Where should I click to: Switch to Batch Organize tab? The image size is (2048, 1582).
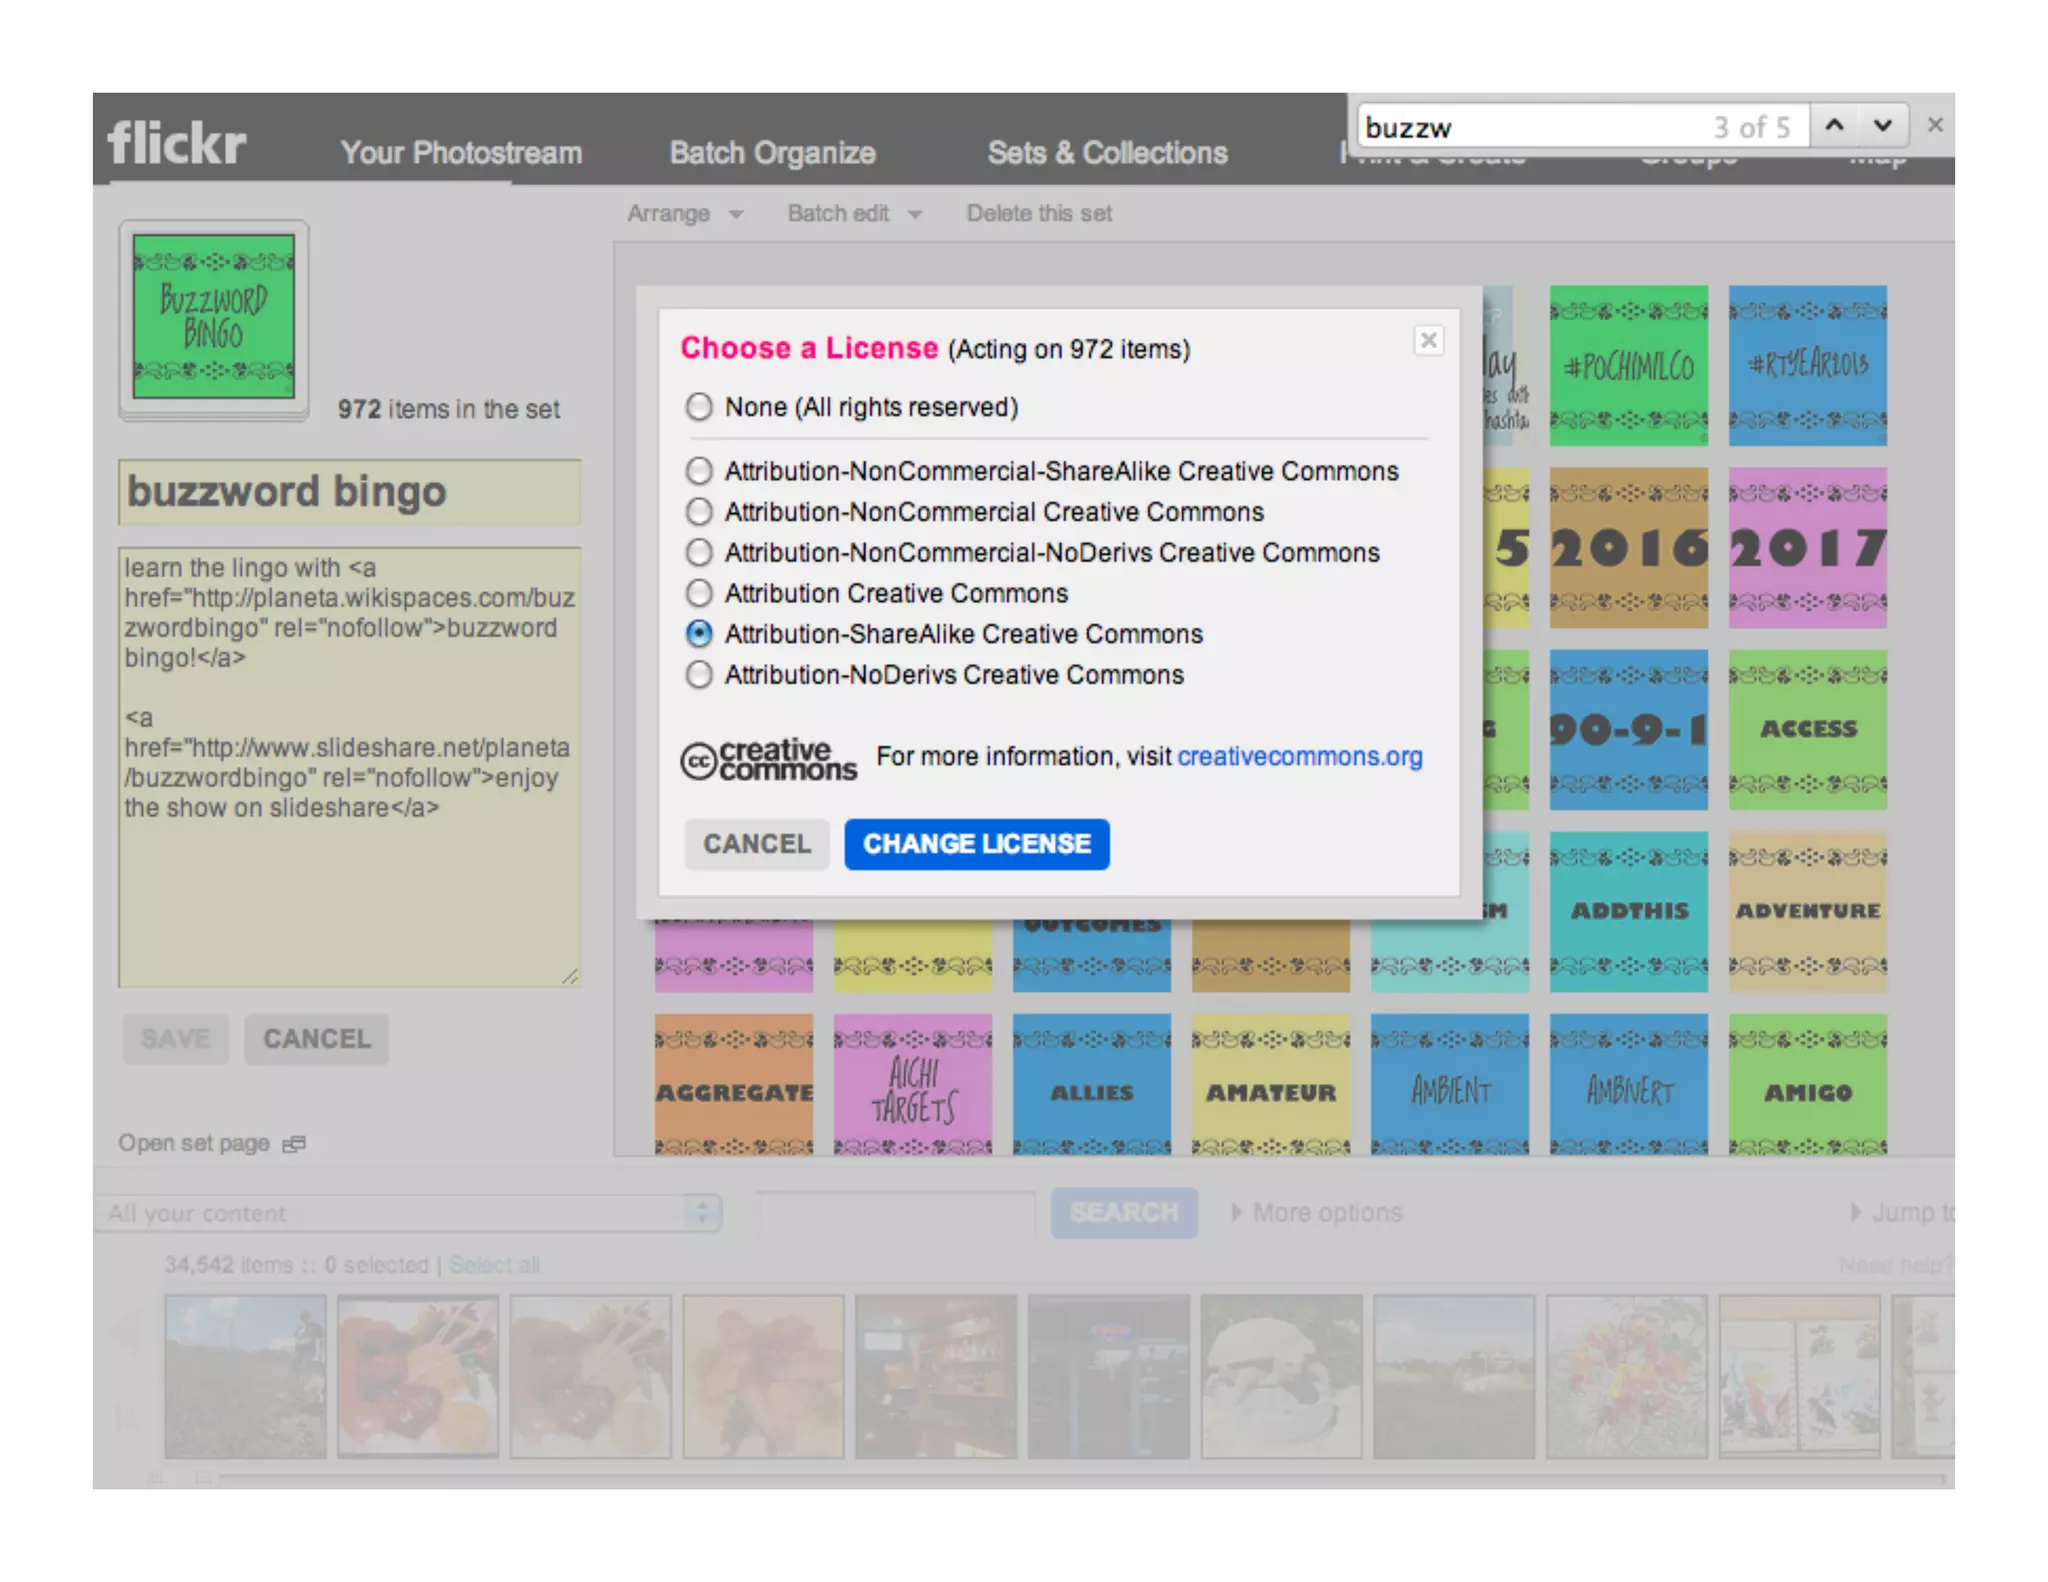pyautogui.click(x=772, y=153)
